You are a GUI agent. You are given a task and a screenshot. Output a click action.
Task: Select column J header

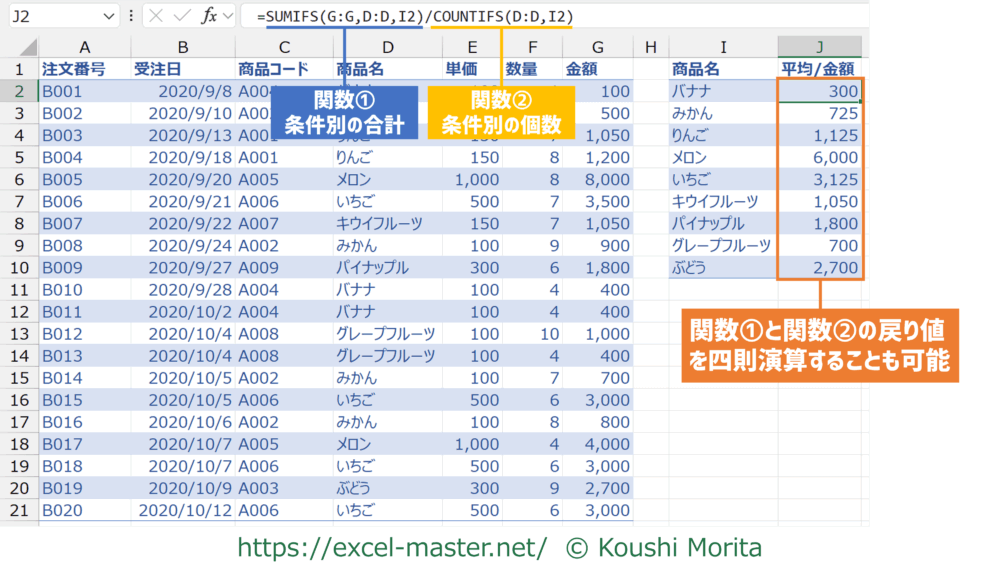pos(819,47)
